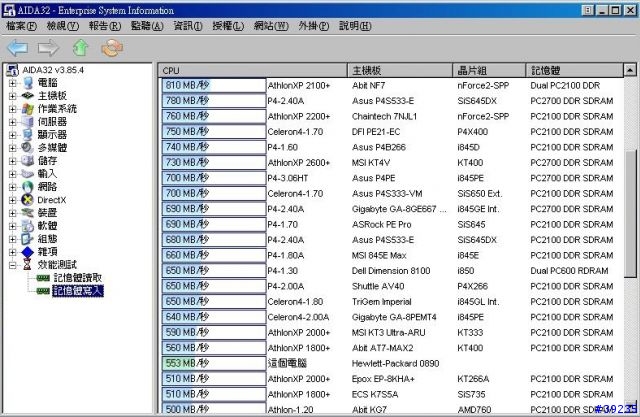Click the 多媒體 multimedia icon
The image size is (640, 417).
click(28, 148)
